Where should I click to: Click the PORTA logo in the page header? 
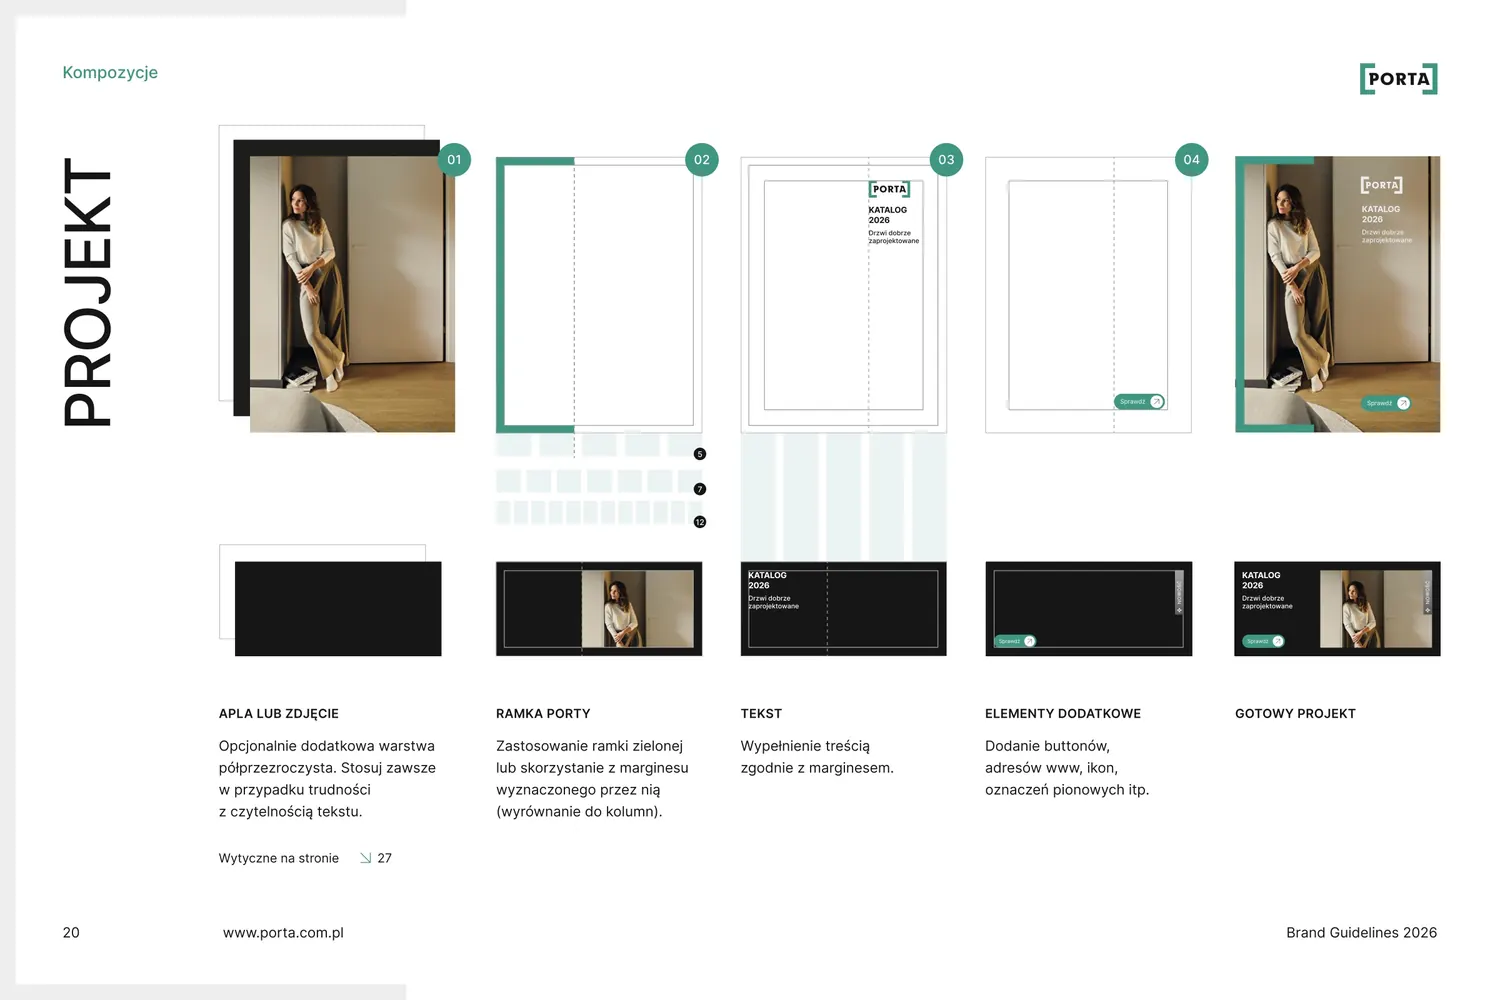tap(1398, 79)
